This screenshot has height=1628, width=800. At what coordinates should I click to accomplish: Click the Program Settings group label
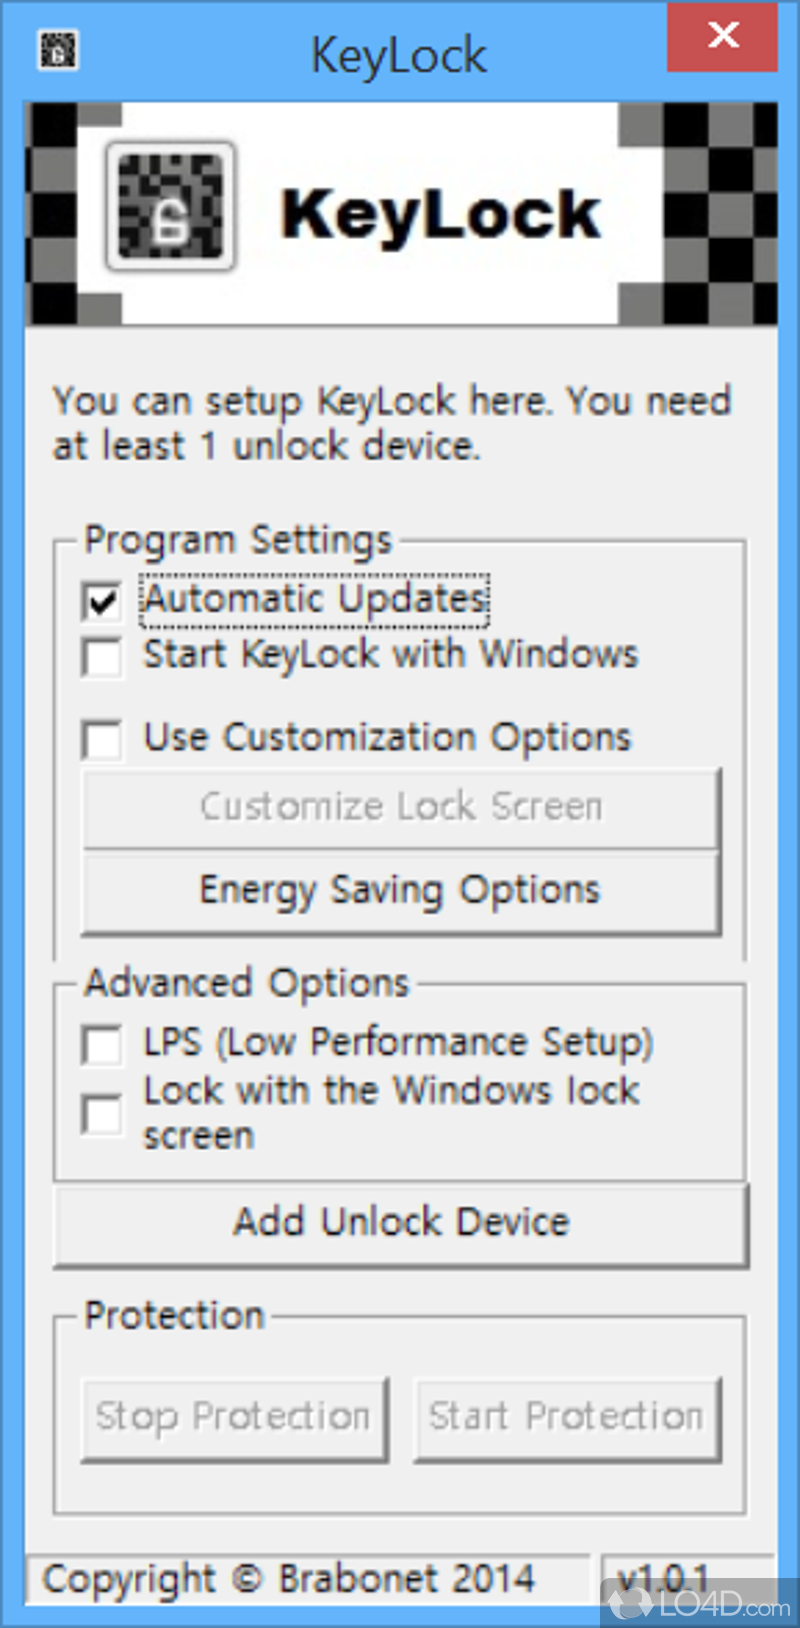click(238, 541)
